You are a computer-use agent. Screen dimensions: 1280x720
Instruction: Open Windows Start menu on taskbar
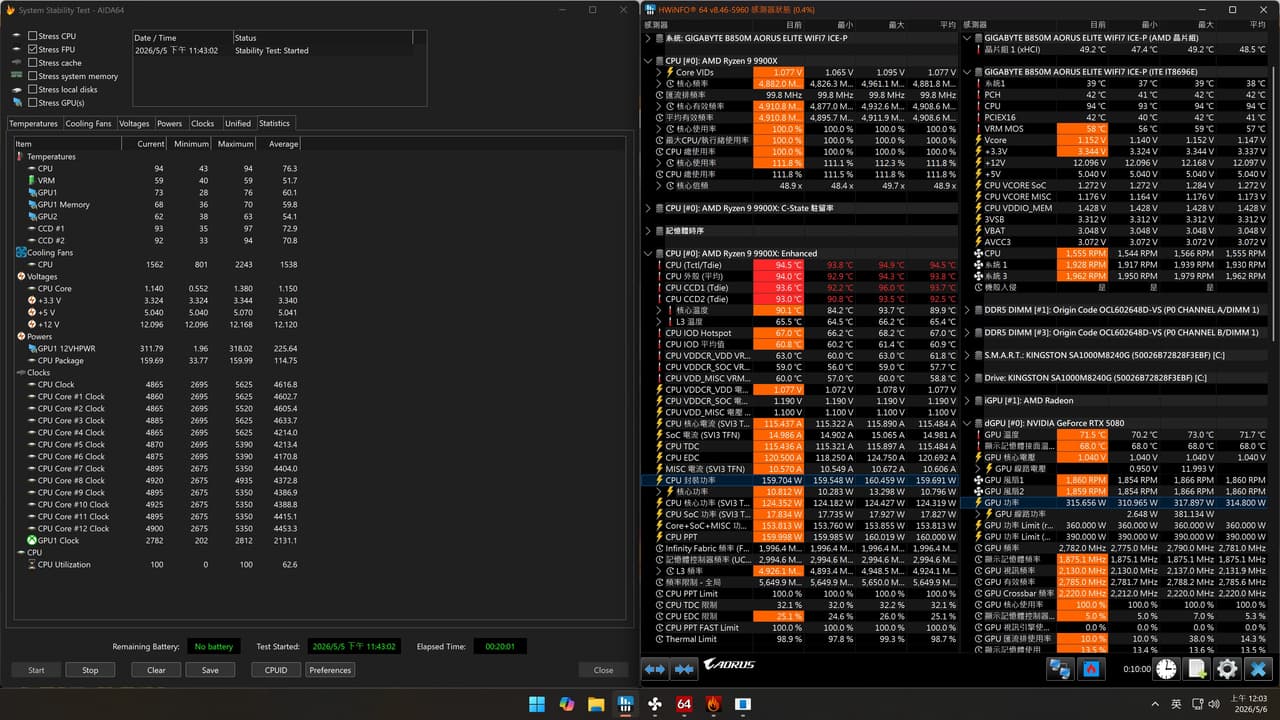coord(537,703)
